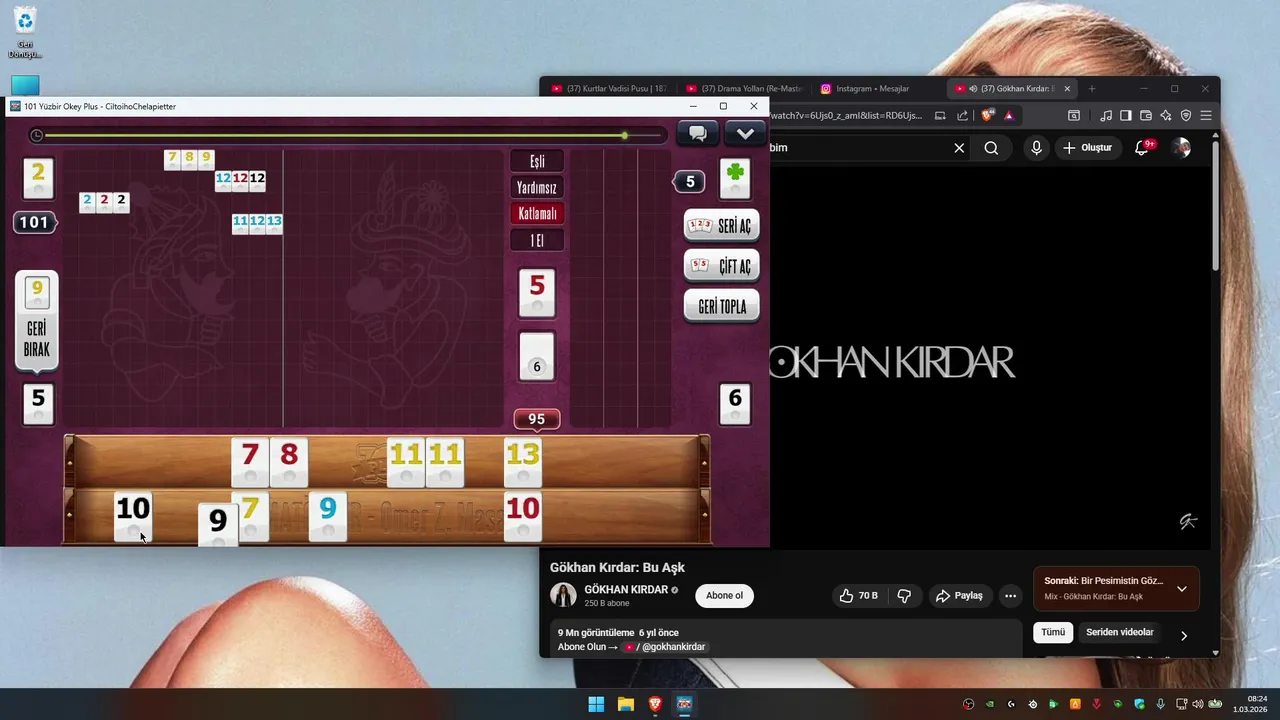Screen dimensions: 1280x720
Task: Clear the YouTube search box with X
Action: click(x=959, y=148)
